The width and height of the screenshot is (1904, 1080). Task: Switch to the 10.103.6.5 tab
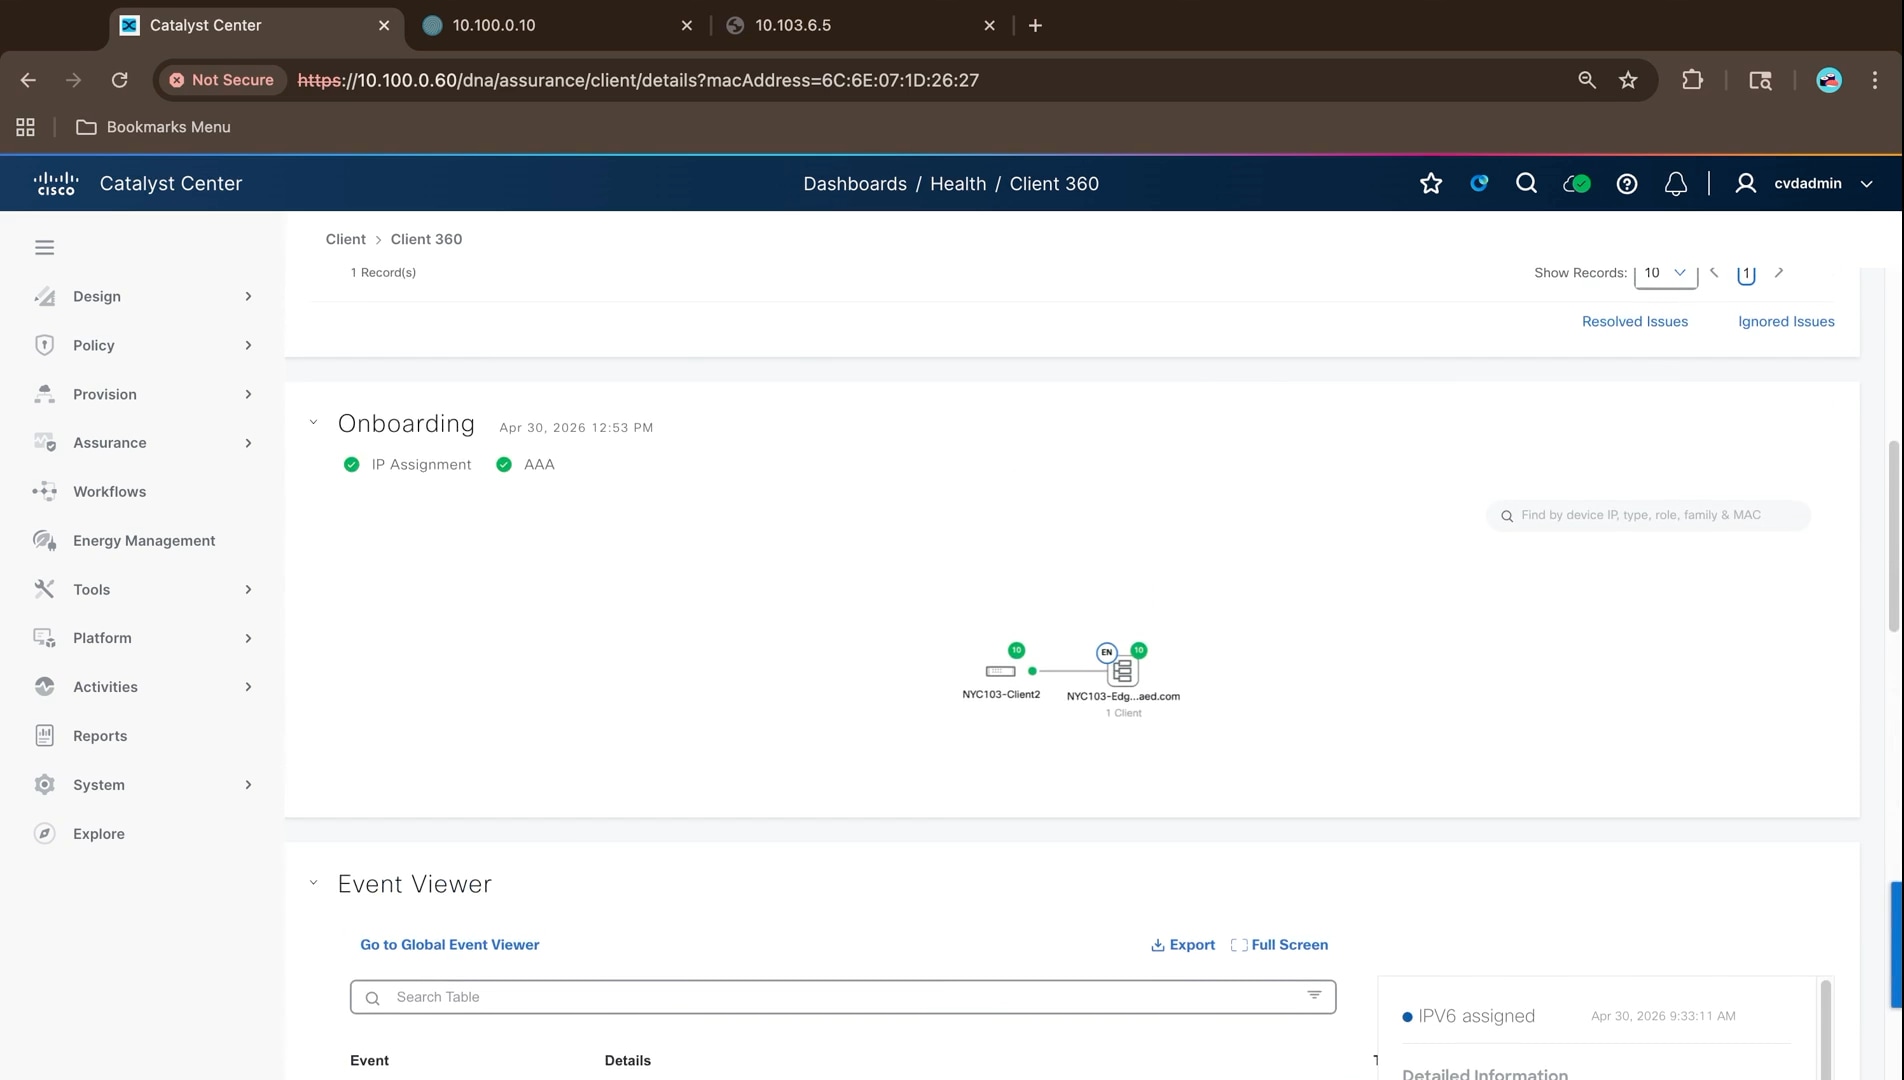pos(859,25)
